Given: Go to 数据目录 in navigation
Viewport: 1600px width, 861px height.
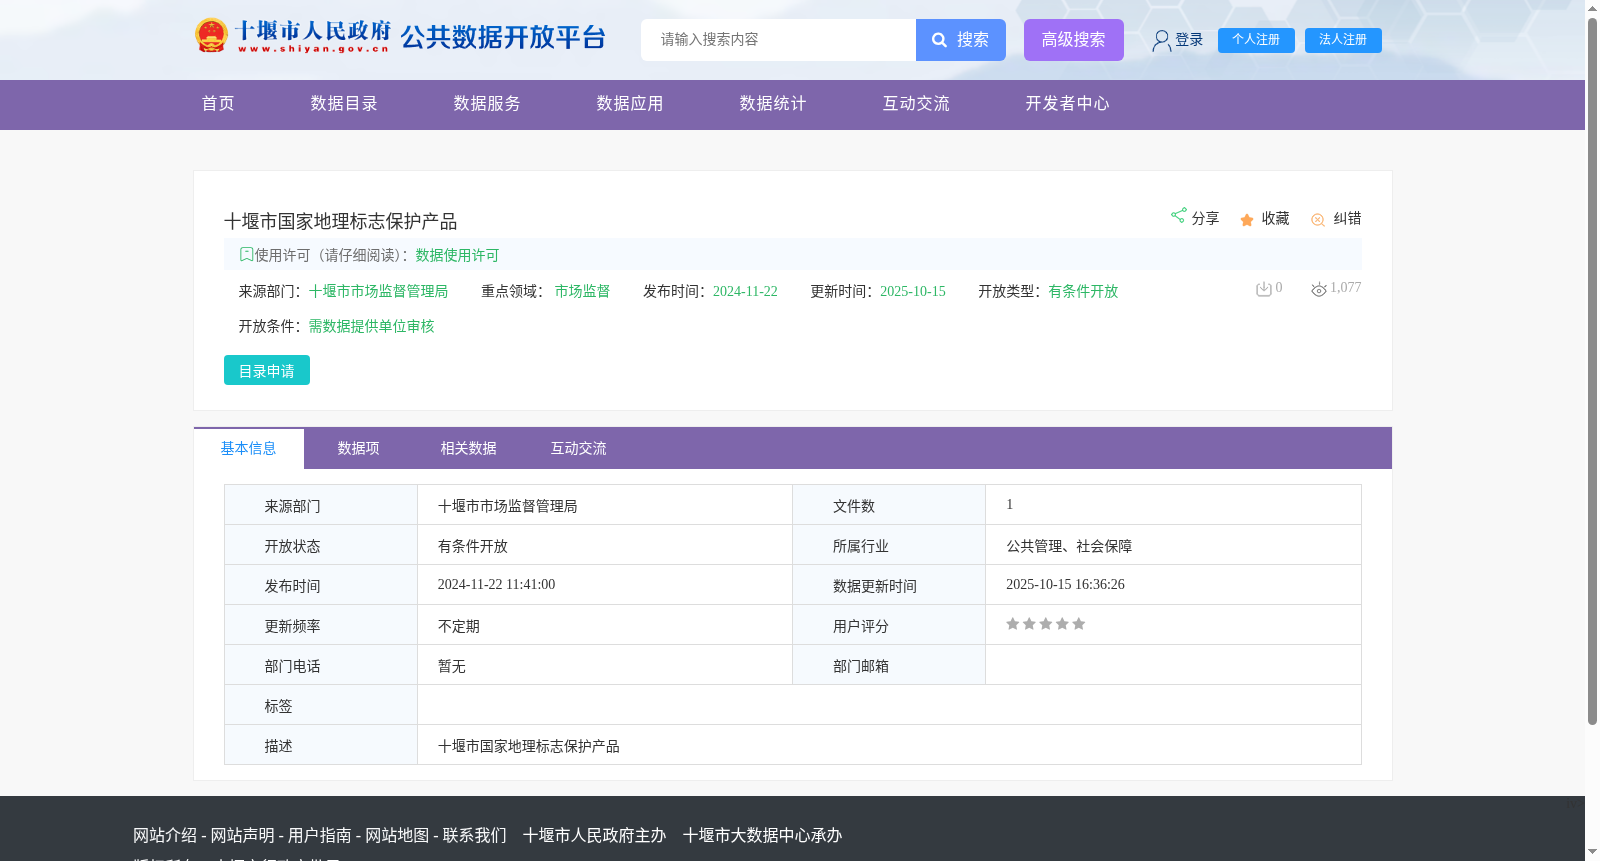Looking at the screenshot, I should (x=344, y=104).
